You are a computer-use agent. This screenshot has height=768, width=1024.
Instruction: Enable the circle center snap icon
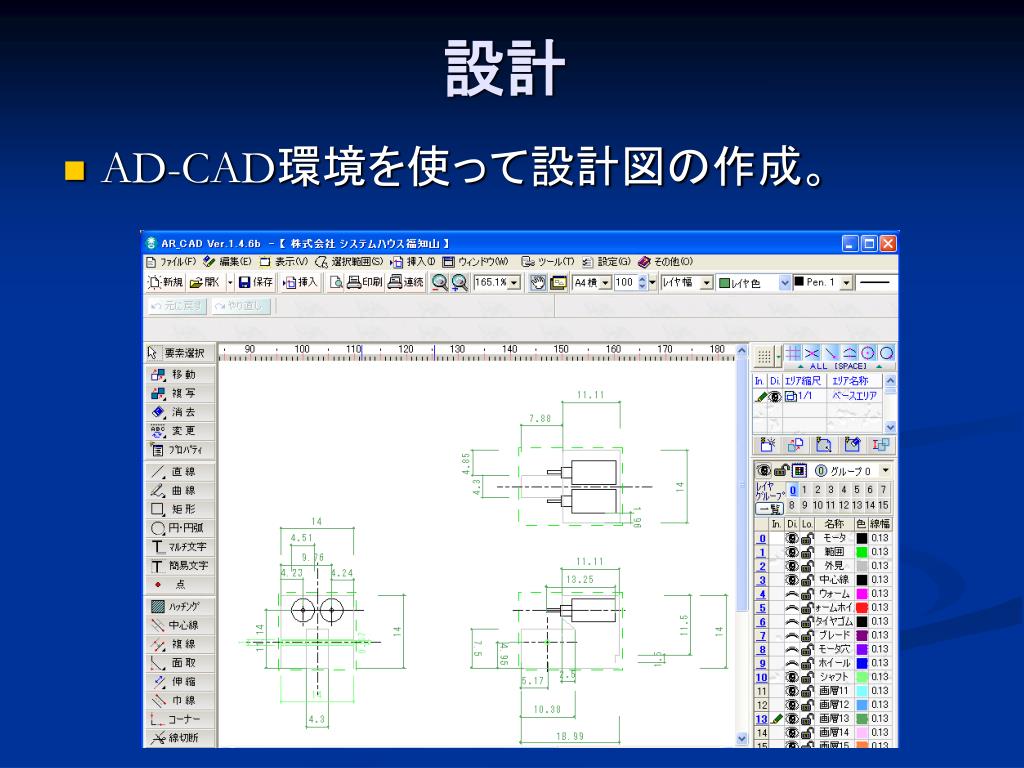tap(868, 353)
